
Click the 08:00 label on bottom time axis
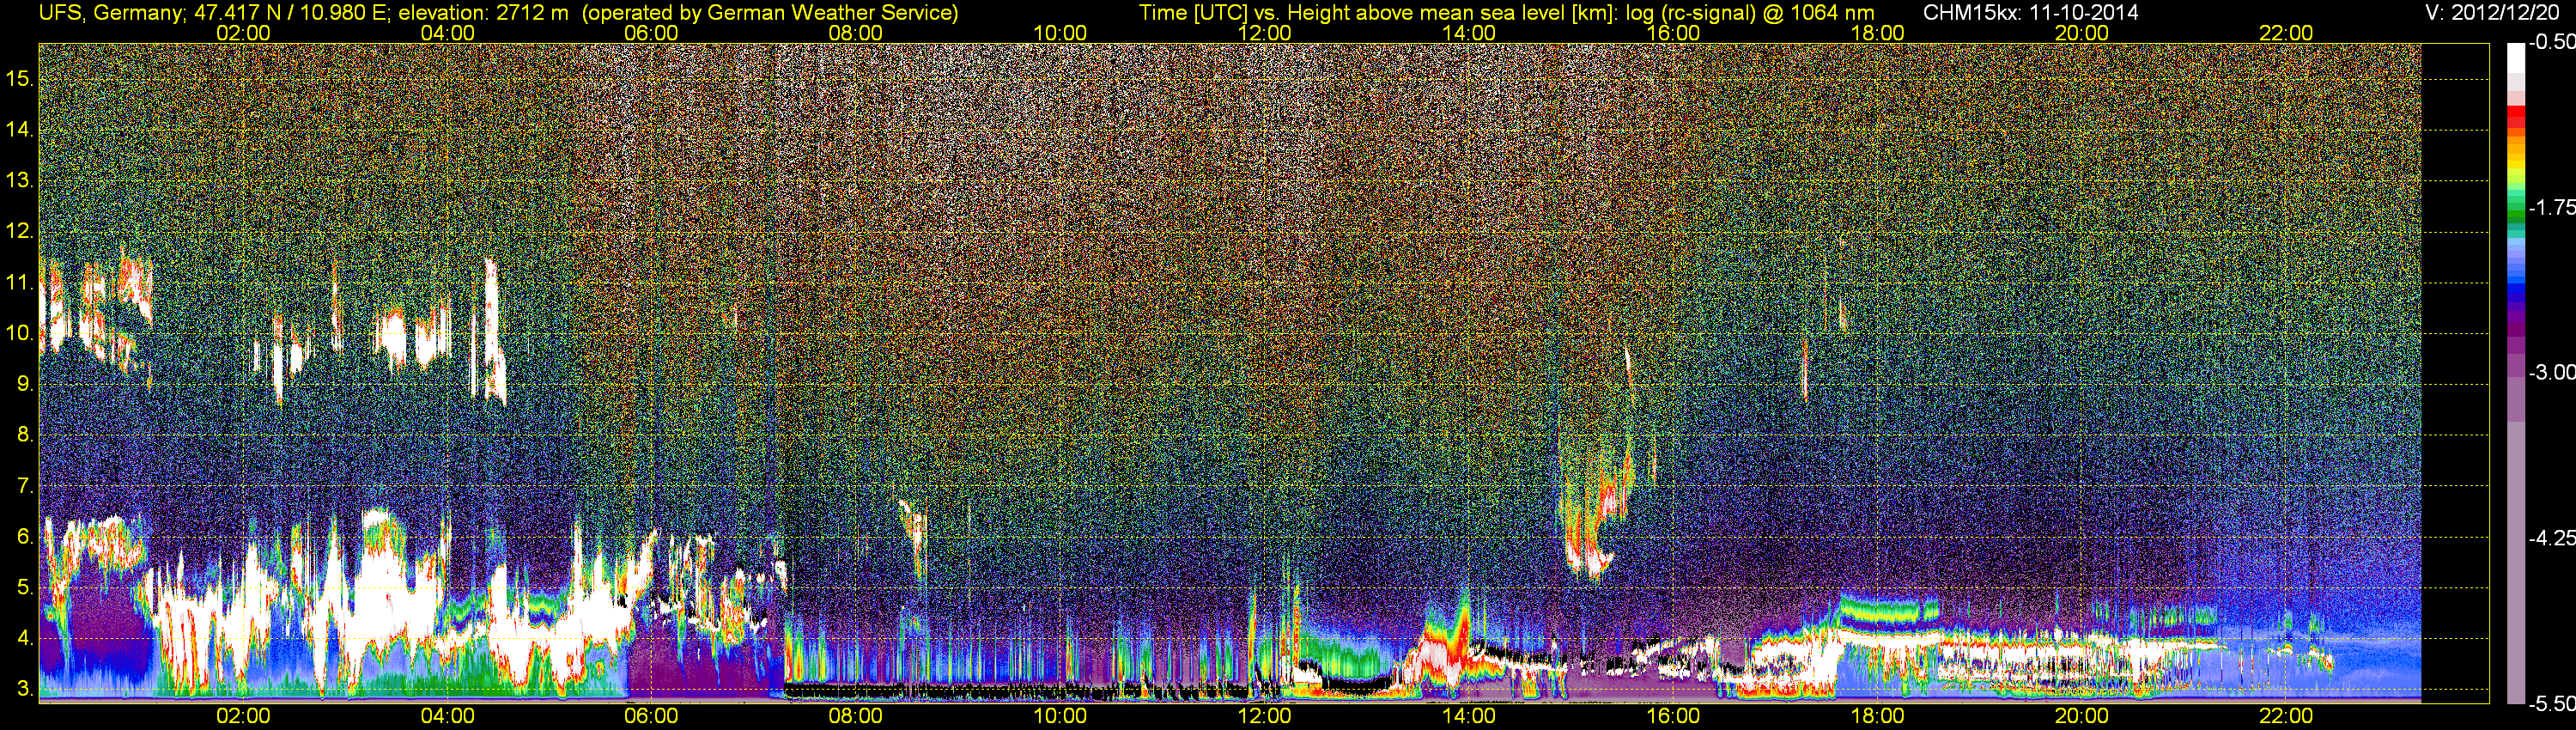click(x=856, y=716)
